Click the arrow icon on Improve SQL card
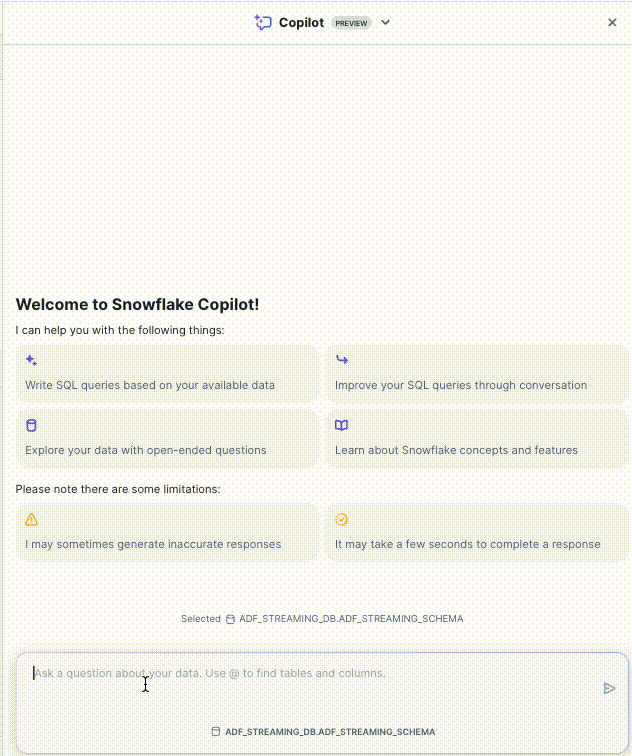632x756 pixels. (342, 360)
